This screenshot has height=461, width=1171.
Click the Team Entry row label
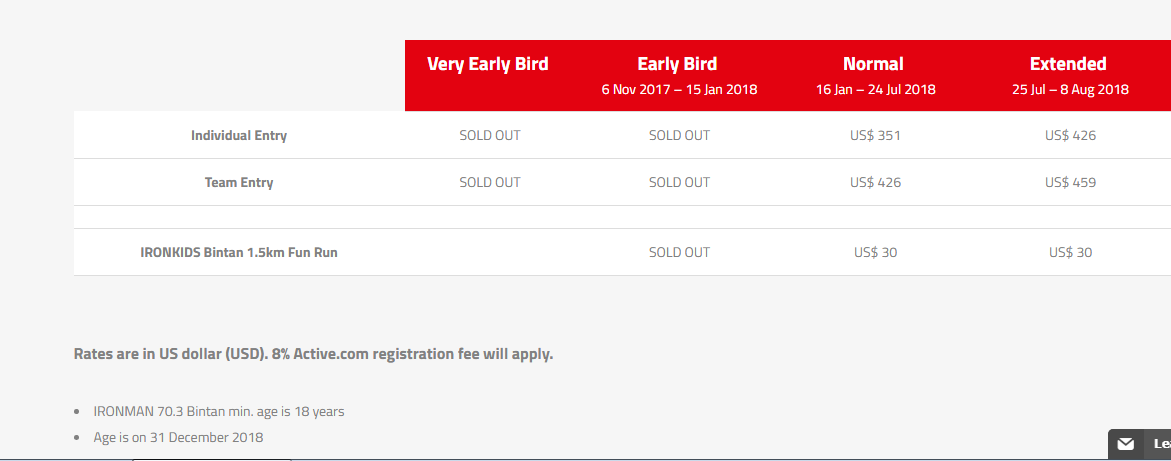[x=239, y=182]
